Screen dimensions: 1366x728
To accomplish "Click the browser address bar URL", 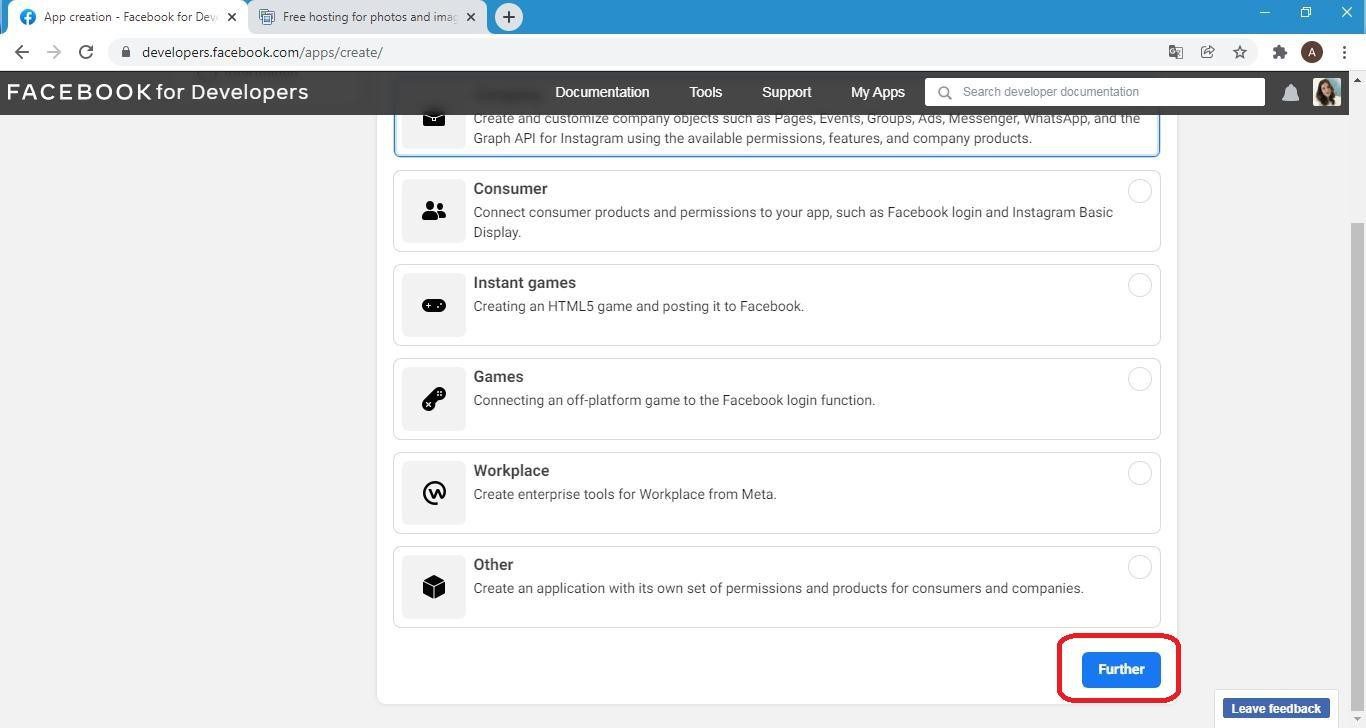I will (x=262, y=52).
